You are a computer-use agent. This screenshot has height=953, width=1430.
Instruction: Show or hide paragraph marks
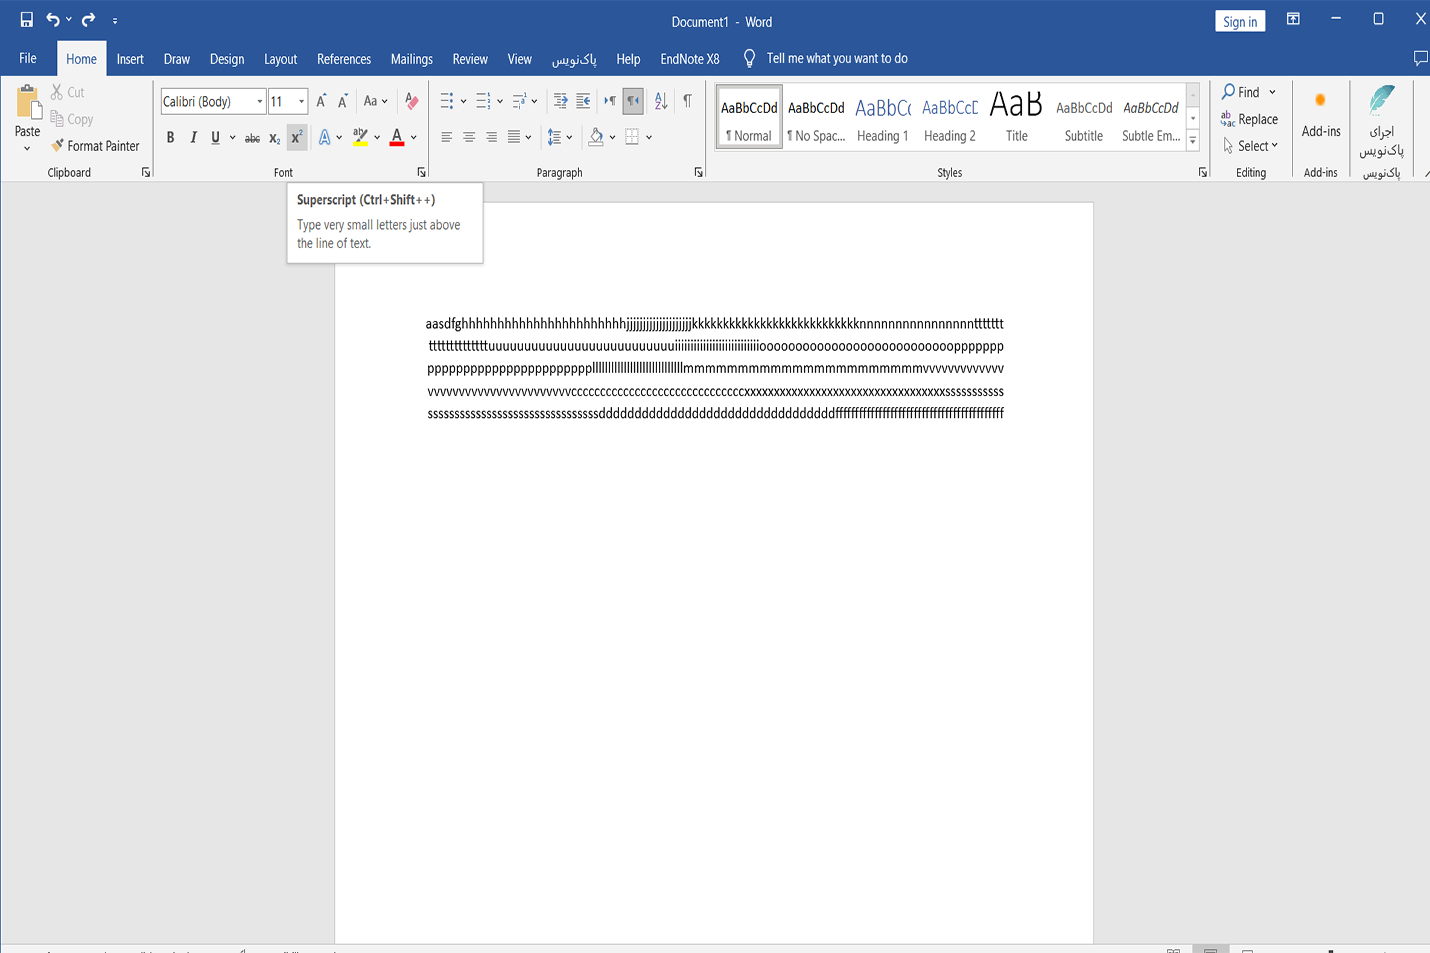click(687, 101)
